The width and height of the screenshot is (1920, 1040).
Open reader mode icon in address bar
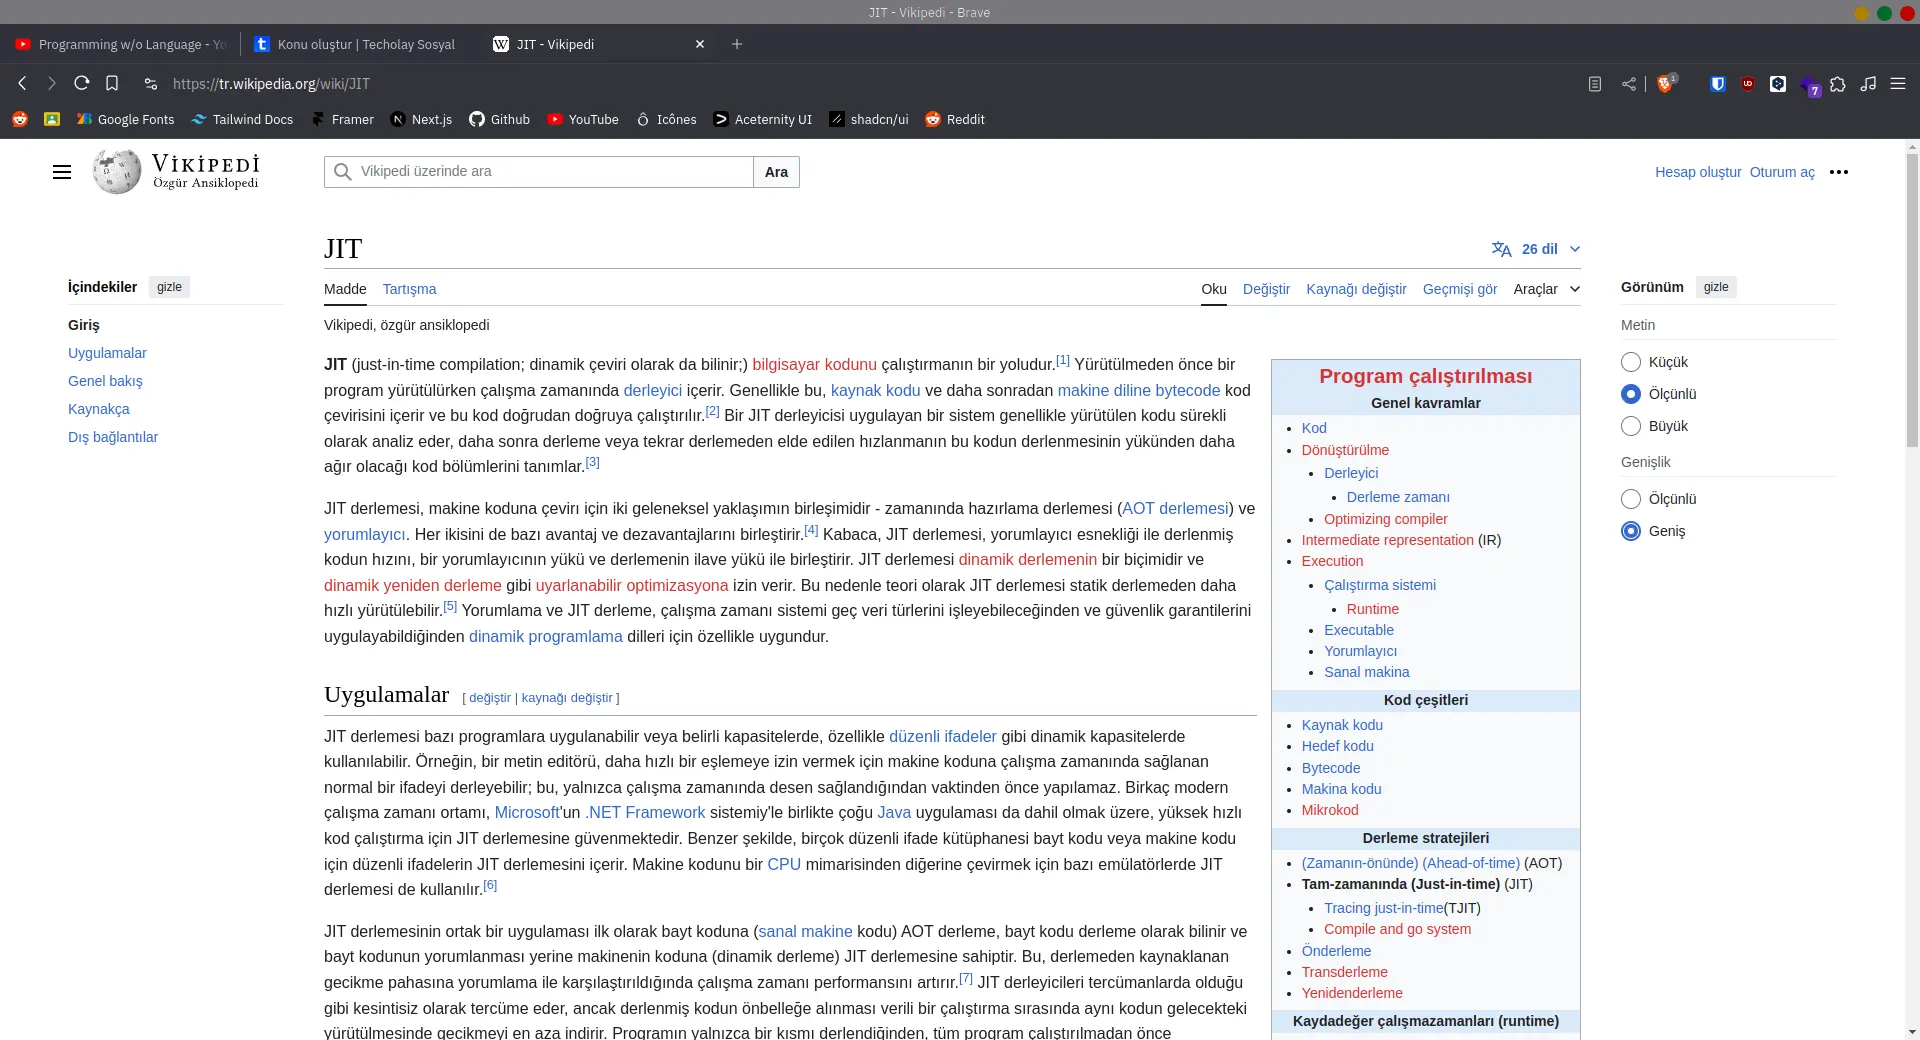click(x=1595, y=84)
